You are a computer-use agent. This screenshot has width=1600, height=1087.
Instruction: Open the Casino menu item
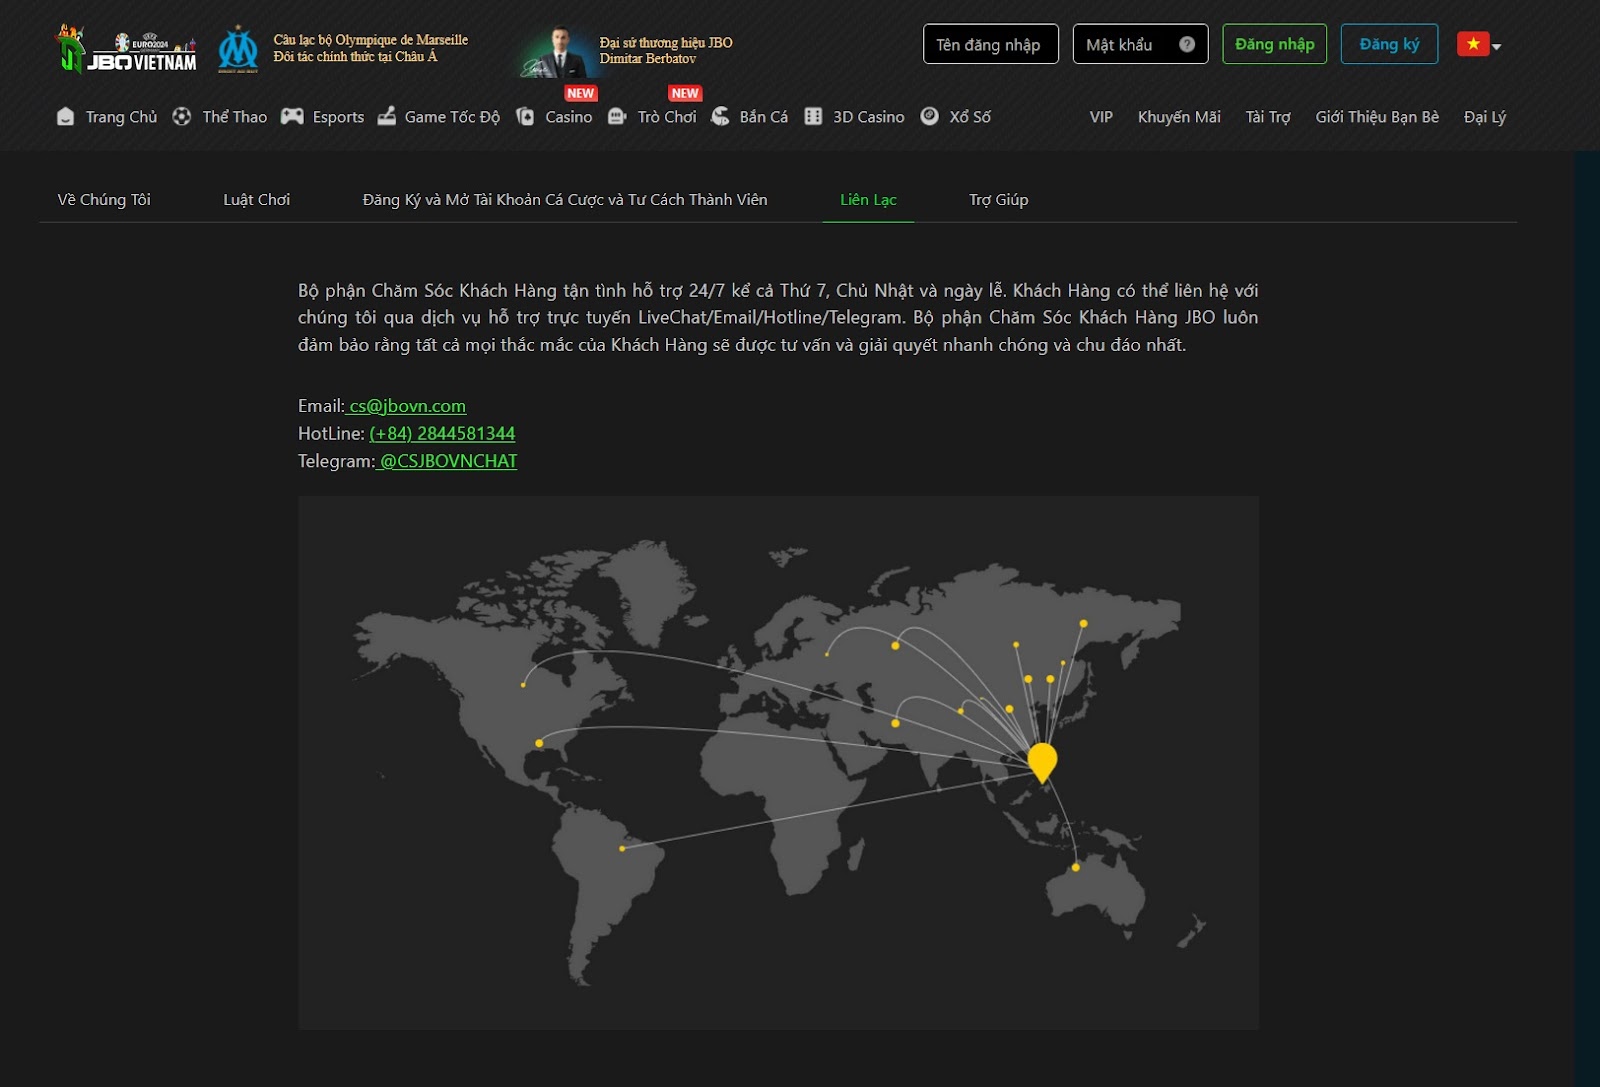pyautogui.click(x=568, y=117)
